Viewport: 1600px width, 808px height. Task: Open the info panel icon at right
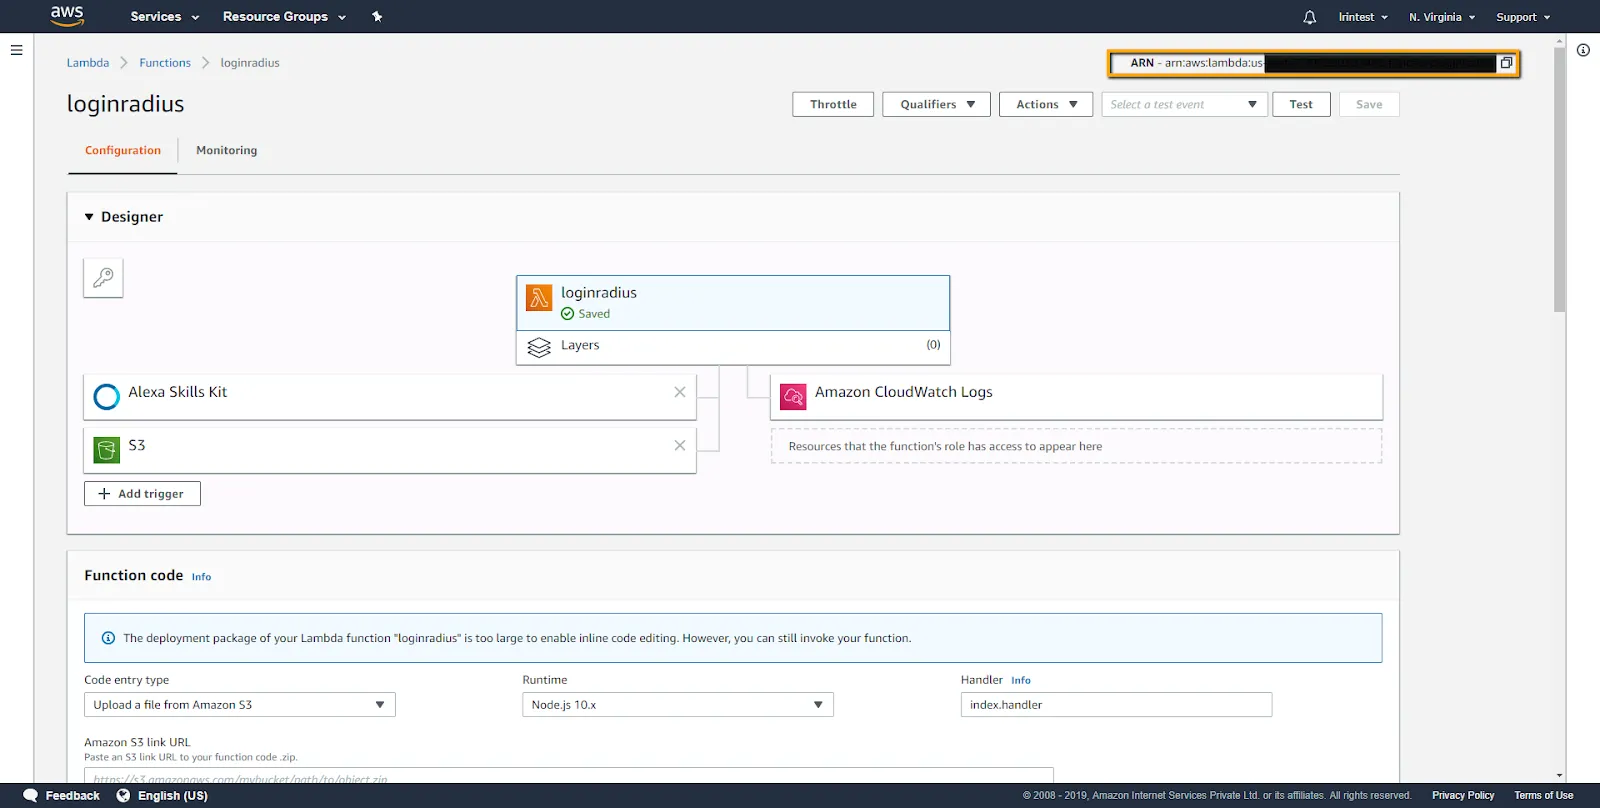tap(1583, 50)
